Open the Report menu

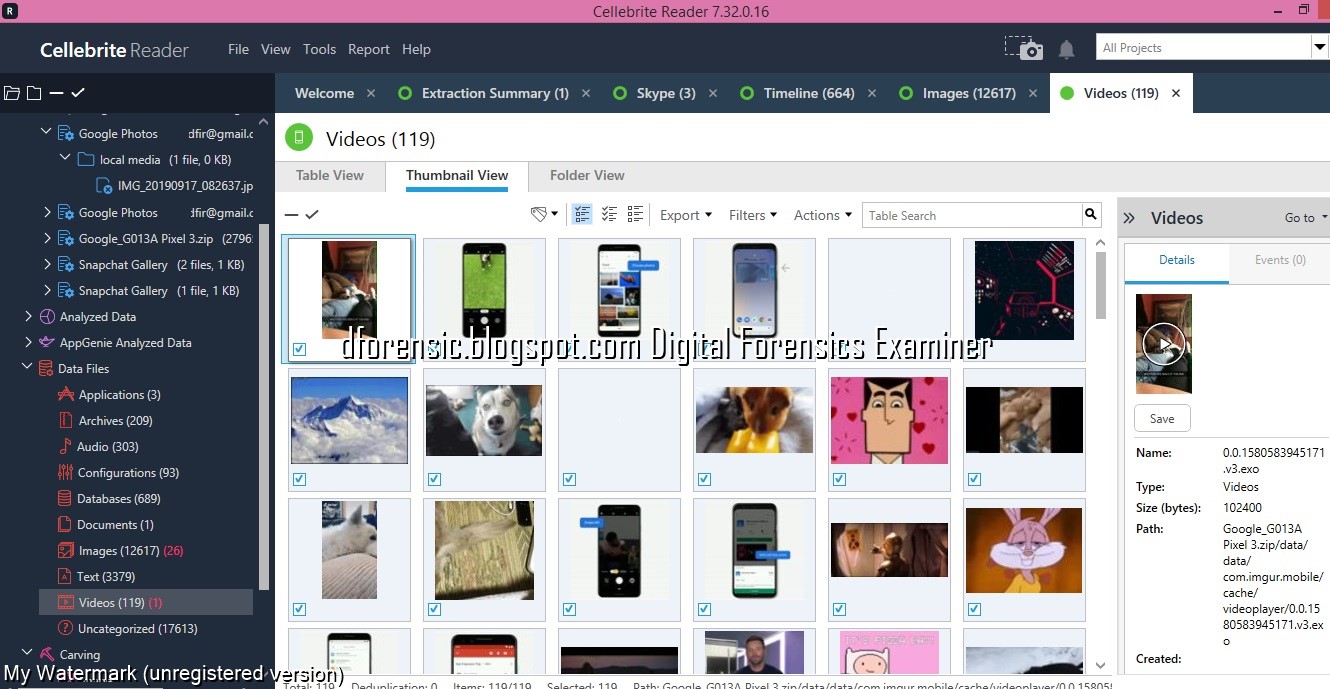tap(369, 49)
